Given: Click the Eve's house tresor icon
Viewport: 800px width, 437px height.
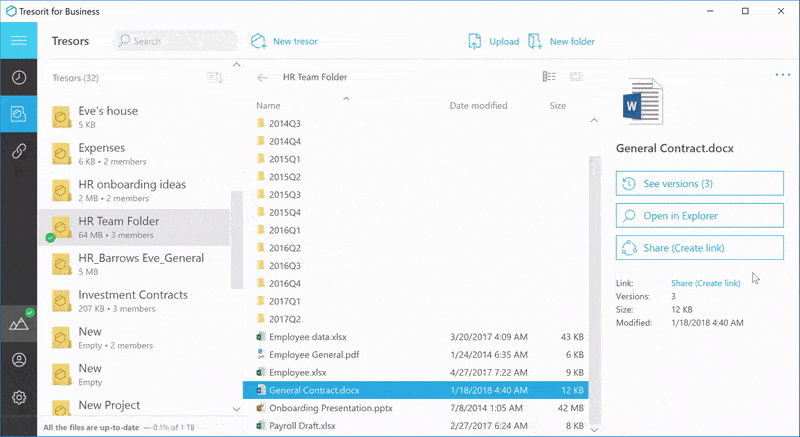Looking at the screenshot, I should 62,117.
